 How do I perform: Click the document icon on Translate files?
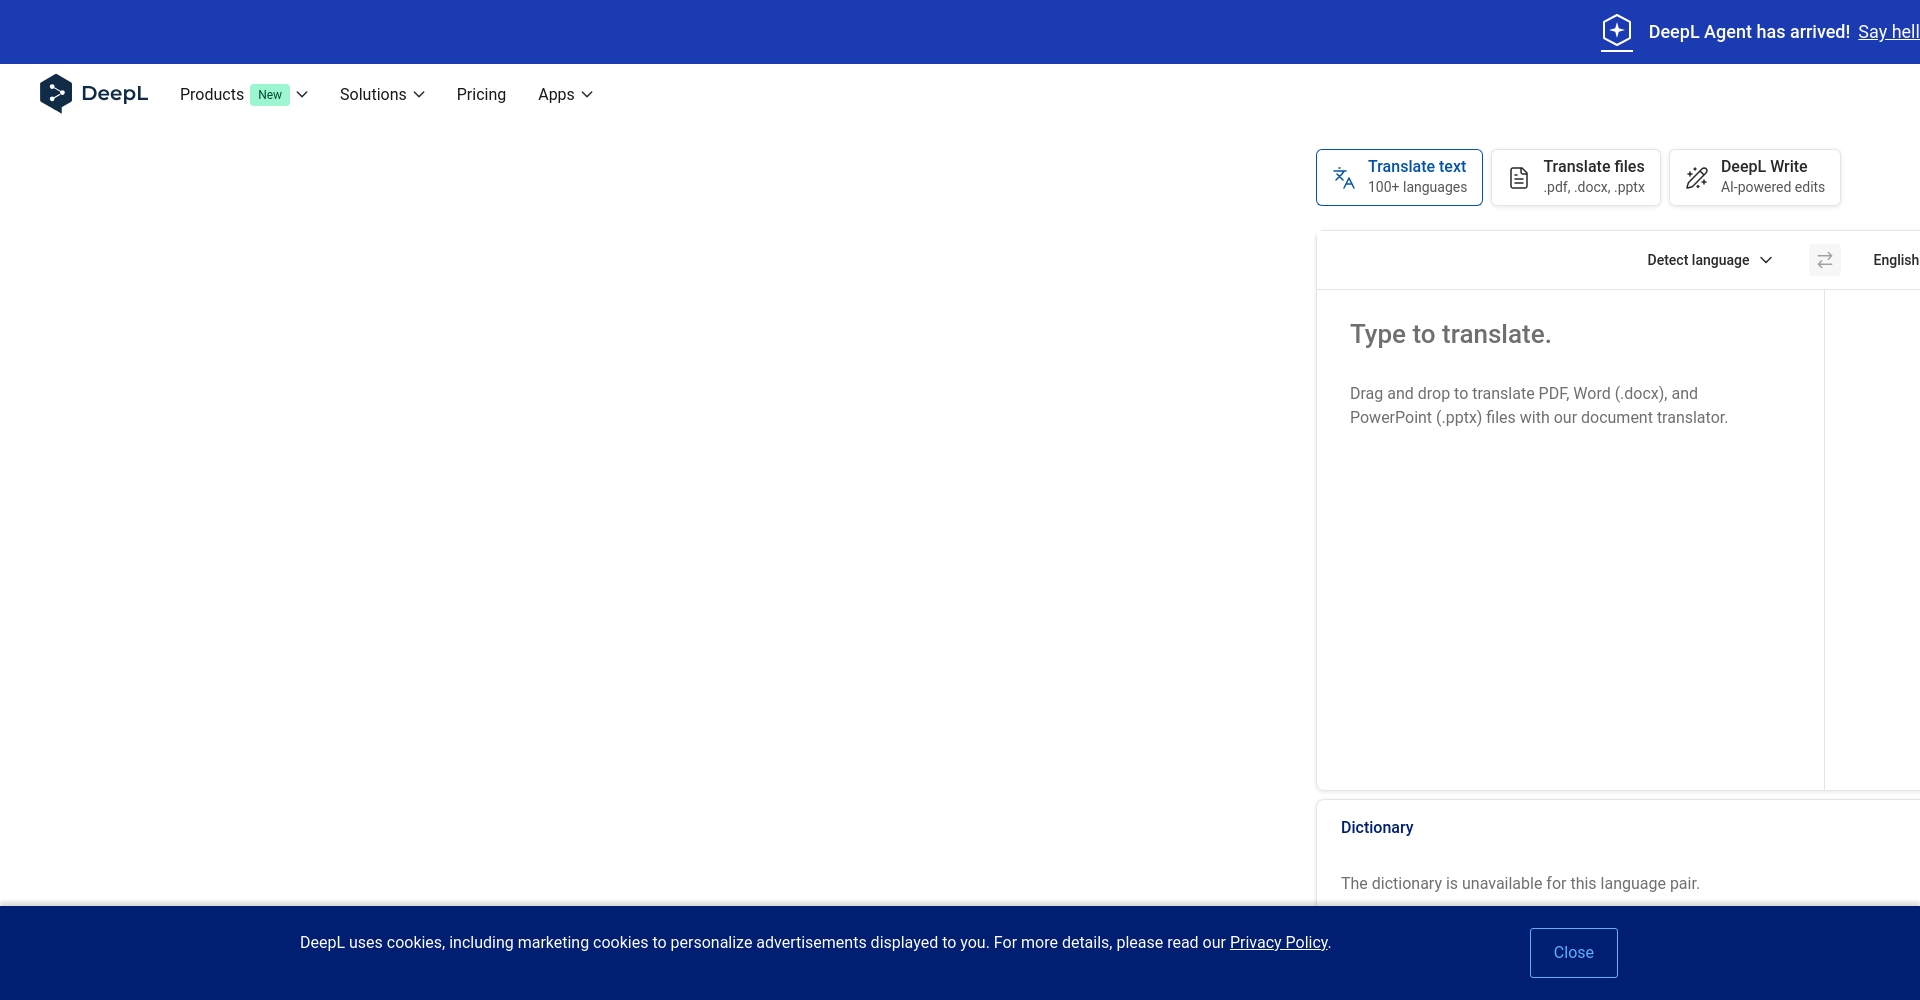pyautogui.click(x=1518, y=178)
